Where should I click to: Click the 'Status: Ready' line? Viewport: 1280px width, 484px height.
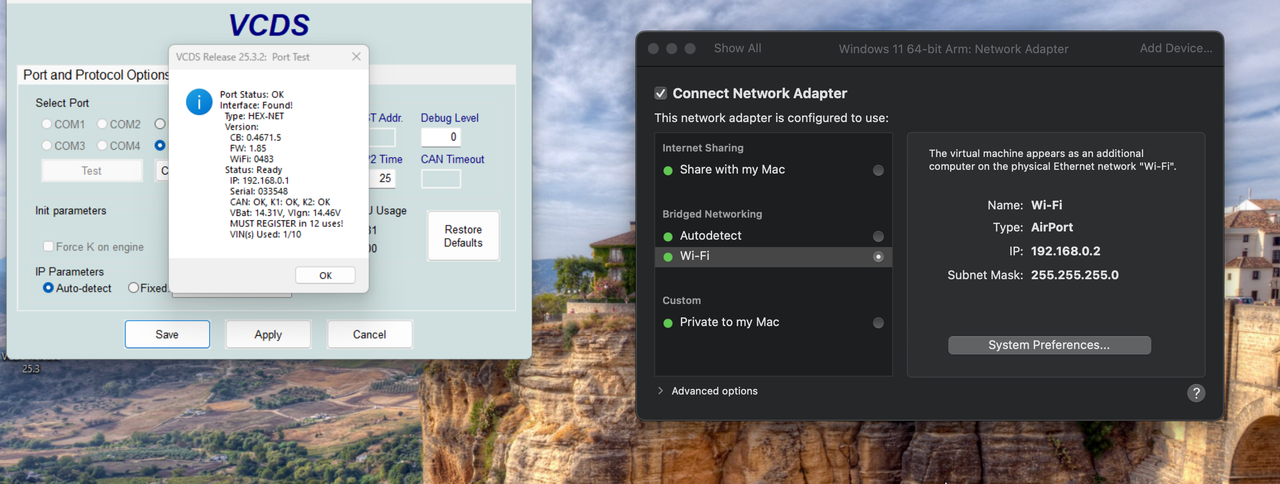[253, 169]
